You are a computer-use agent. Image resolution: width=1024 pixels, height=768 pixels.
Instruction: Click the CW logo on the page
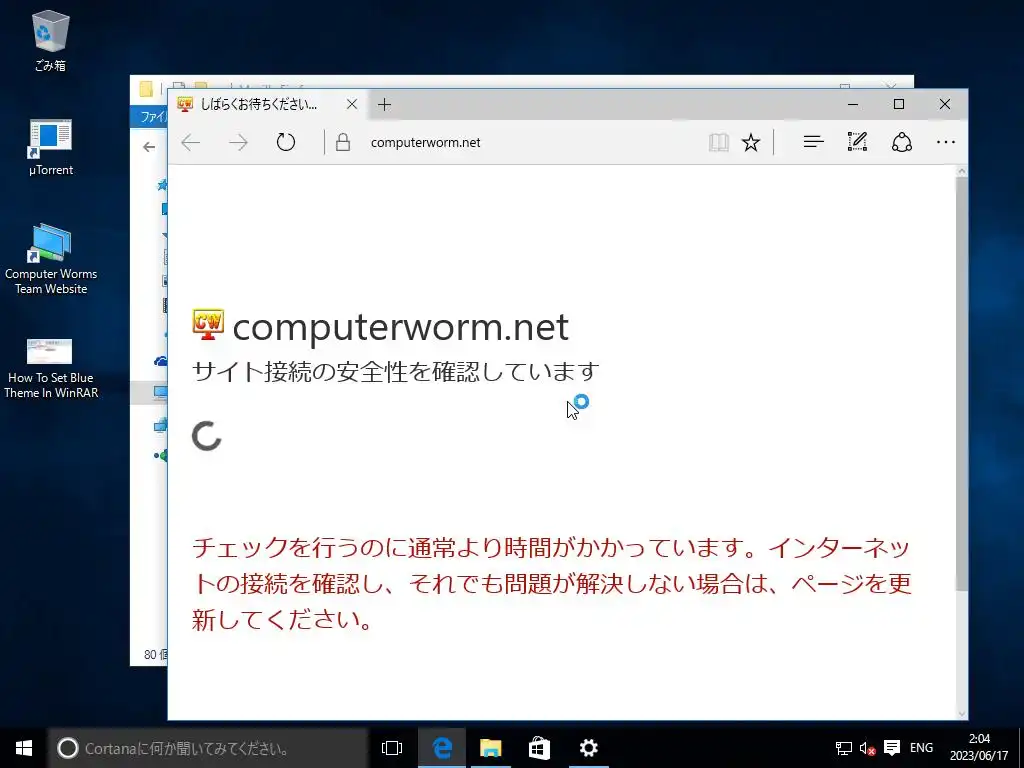click(x=208, y=324)
